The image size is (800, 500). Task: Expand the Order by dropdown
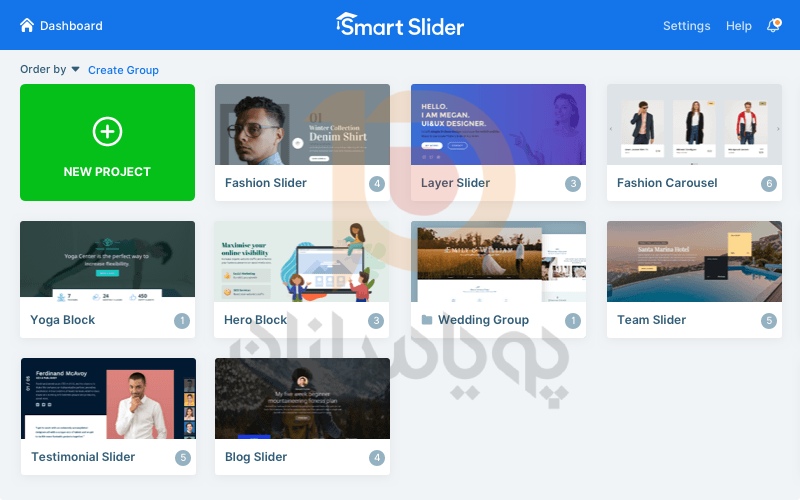tap(49, 69)
